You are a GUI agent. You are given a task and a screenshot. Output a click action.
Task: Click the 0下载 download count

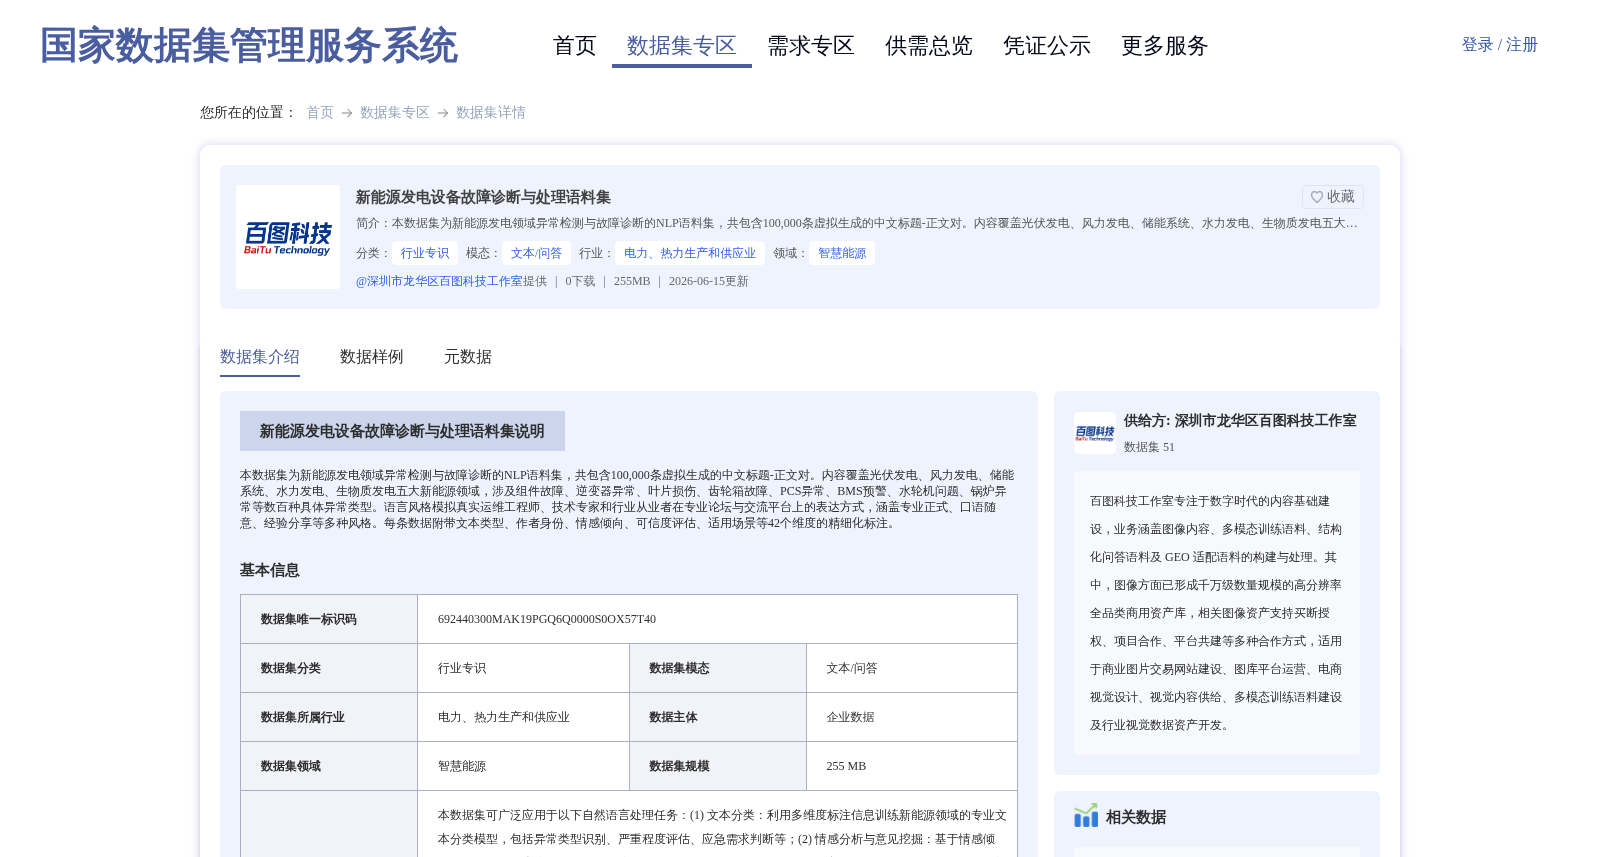pyautogui.click(x=580, y=282)
